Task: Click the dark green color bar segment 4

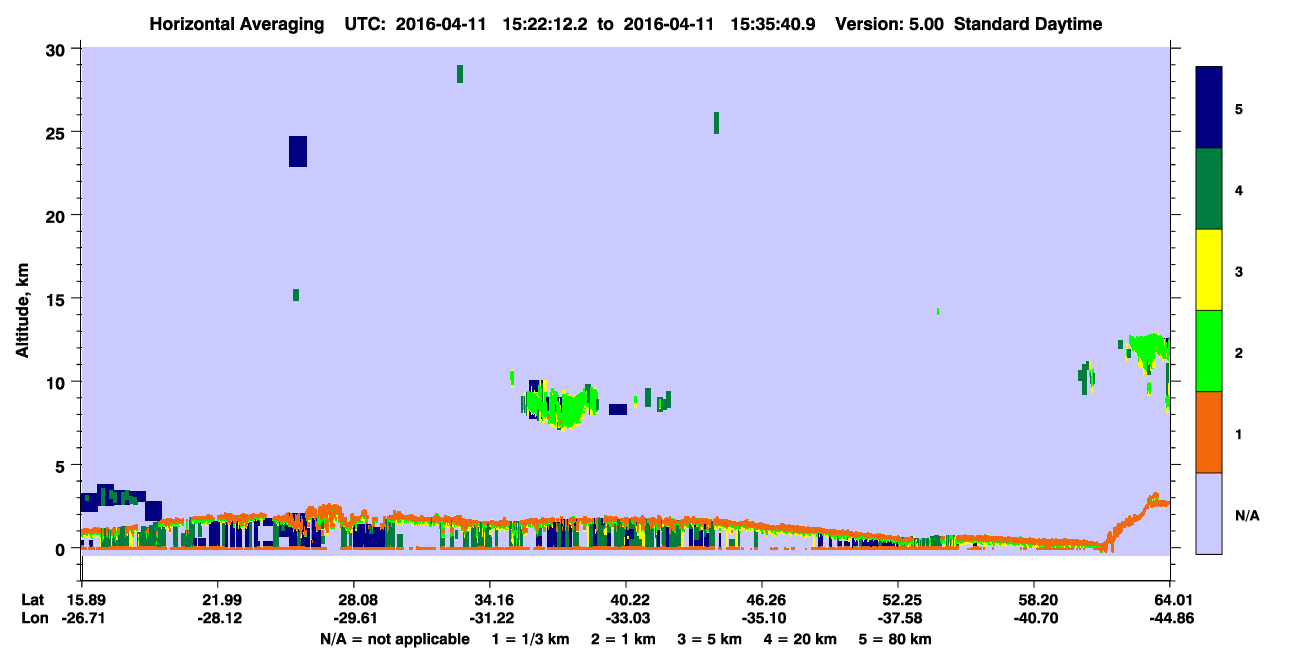Action: (x=1209, y=189)
